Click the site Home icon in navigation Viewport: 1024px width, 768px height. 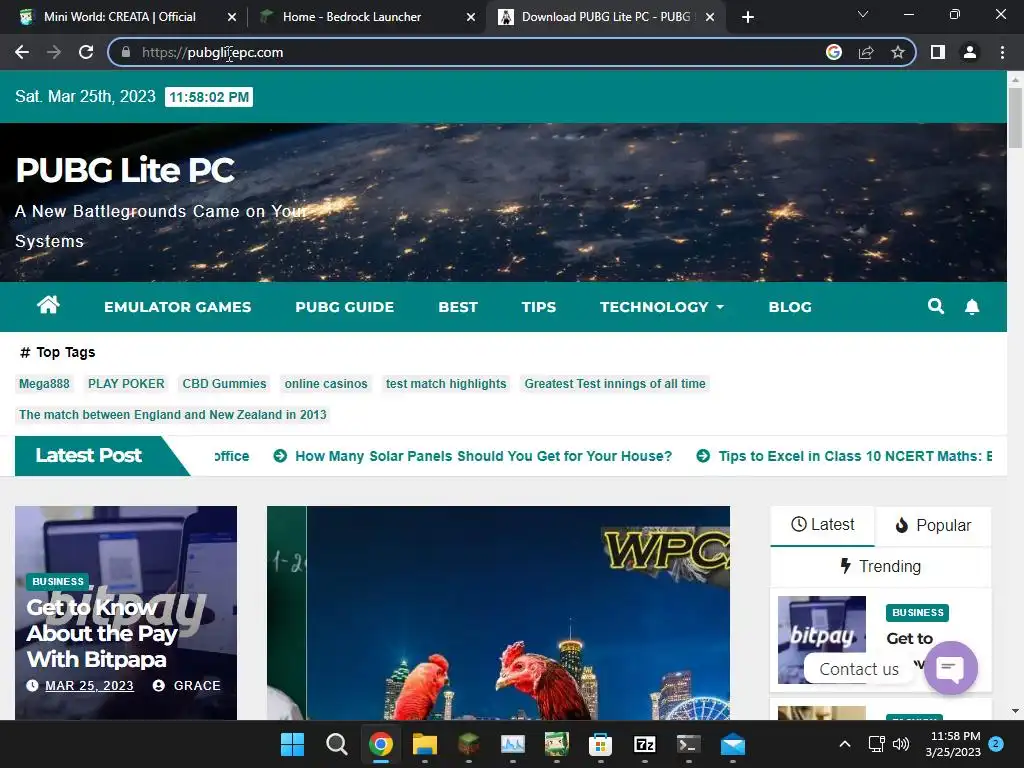(x=48, y=305)
